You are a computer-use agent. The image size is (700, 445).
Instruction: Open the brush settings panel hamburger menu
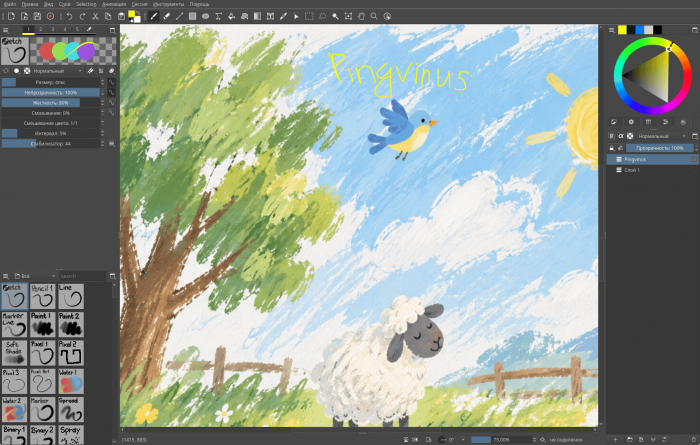pyautogui.click(x=5, y=30)
